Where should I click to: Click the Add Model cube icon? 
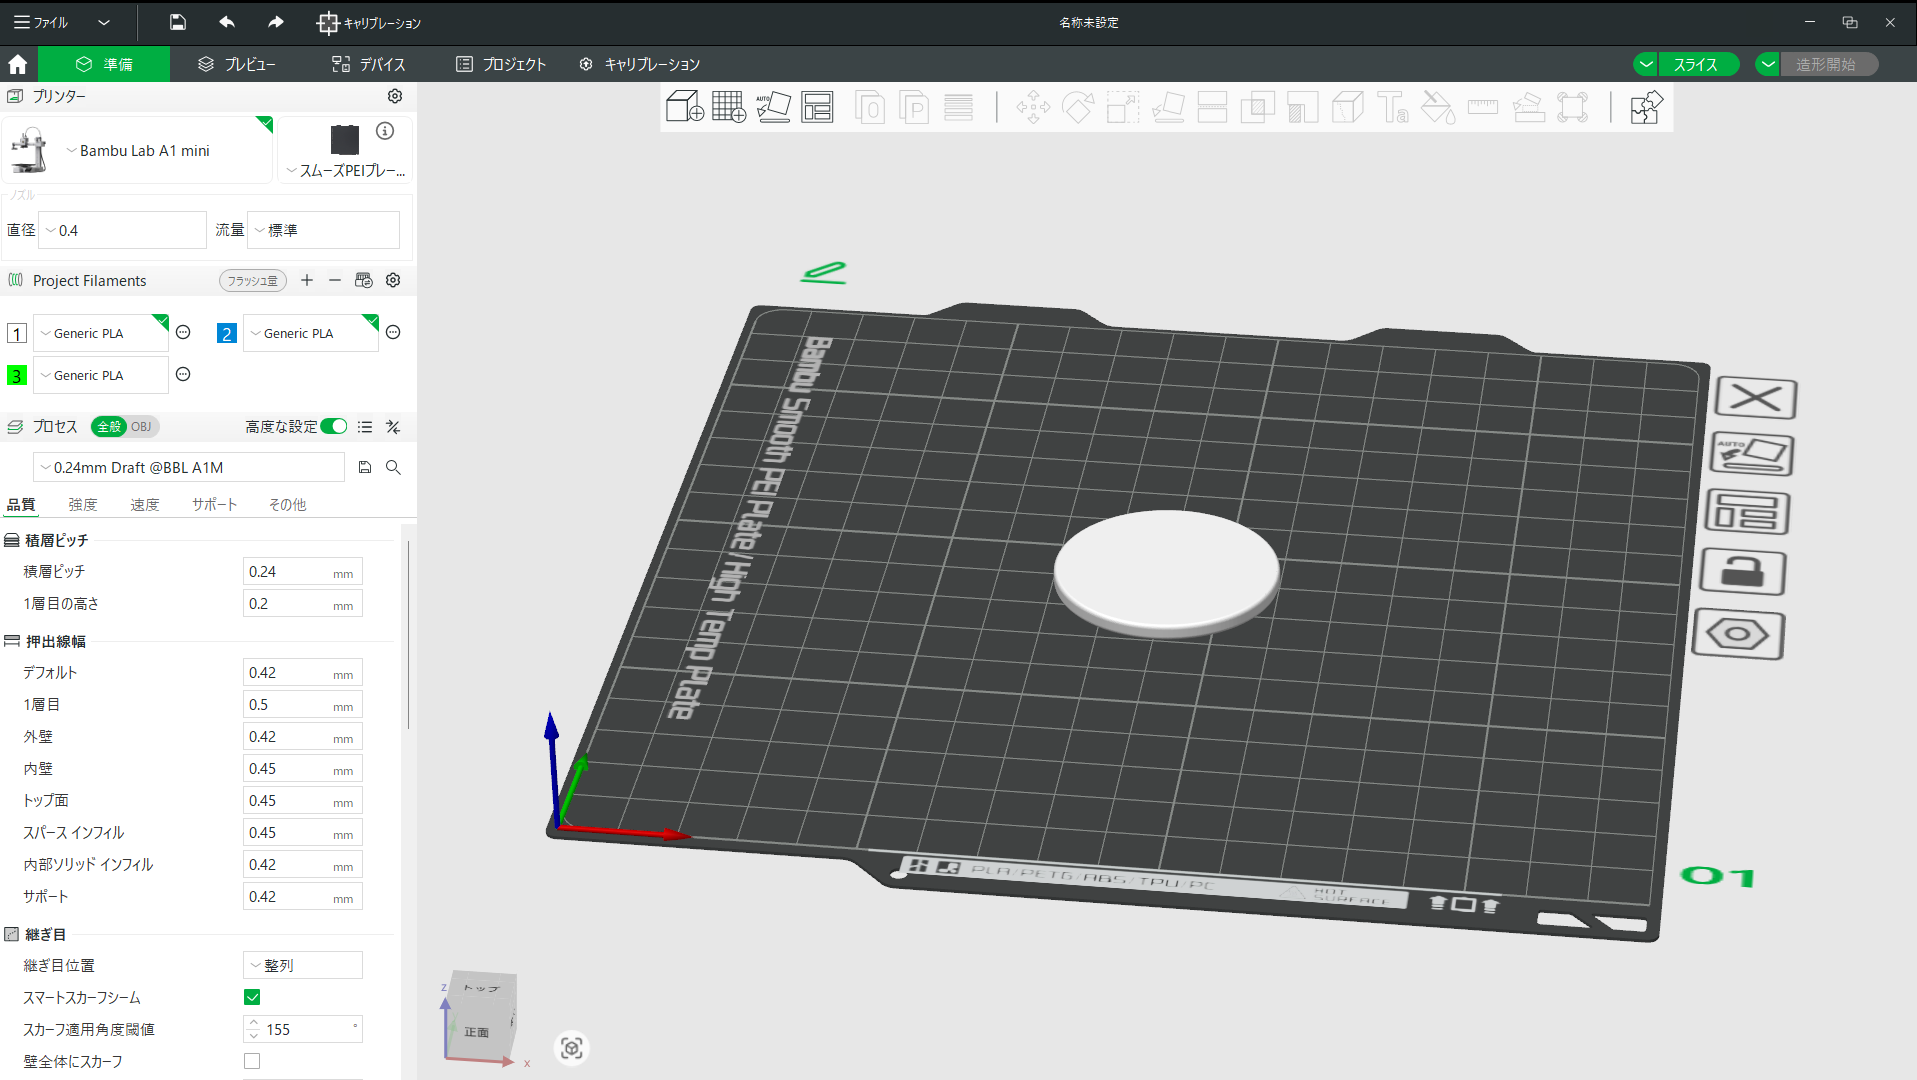click(684, 107)
